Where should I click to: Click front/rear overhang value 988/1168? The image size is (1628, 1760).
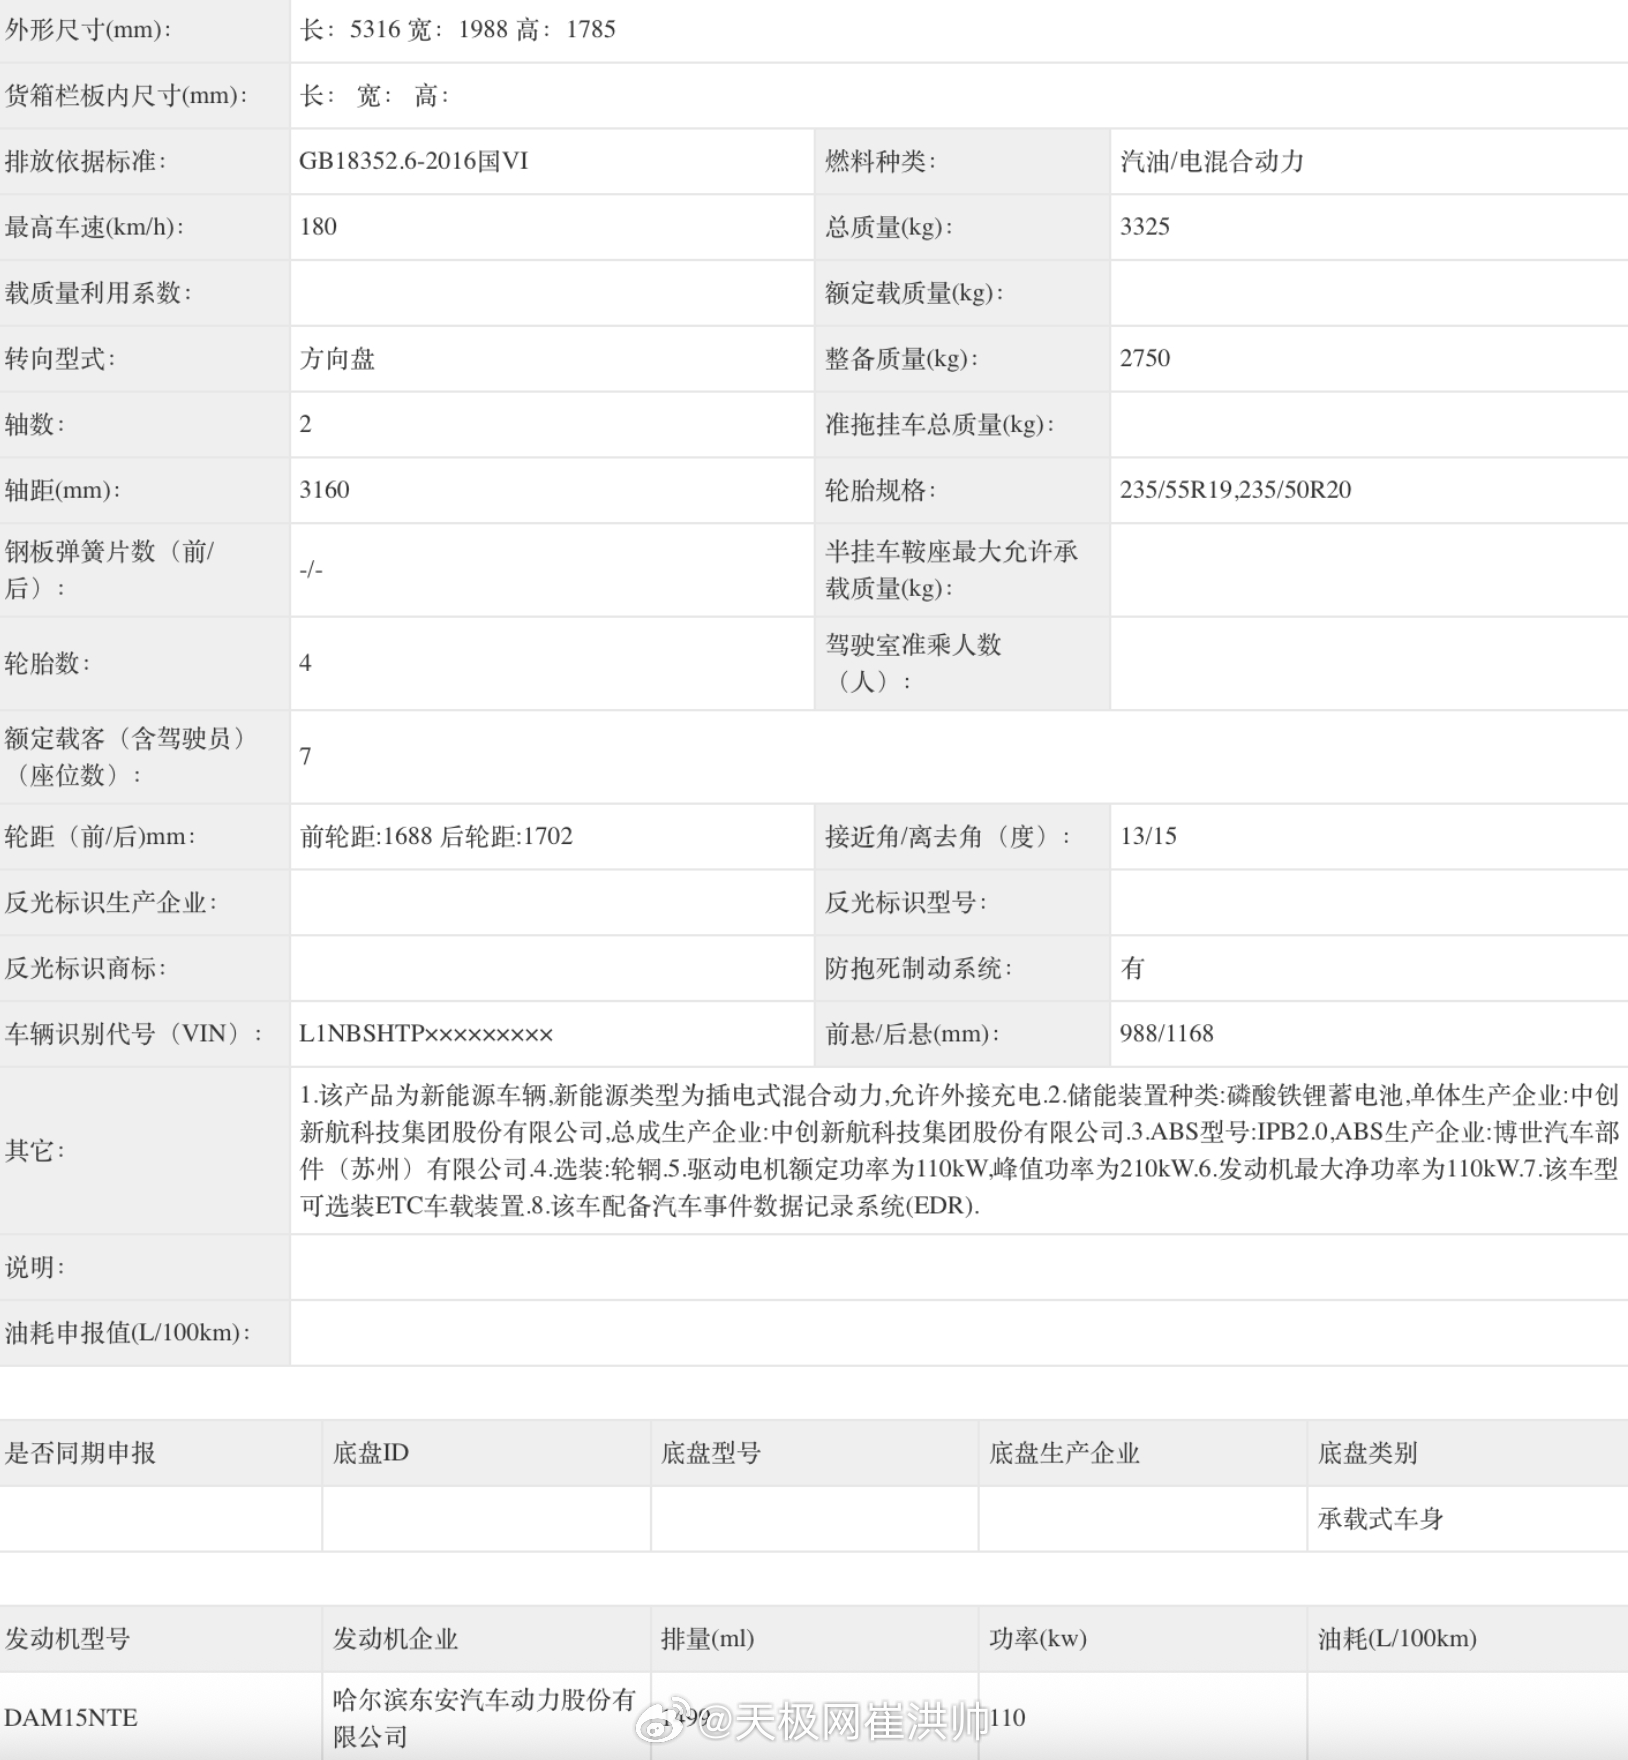[x=1166, y=1034]
